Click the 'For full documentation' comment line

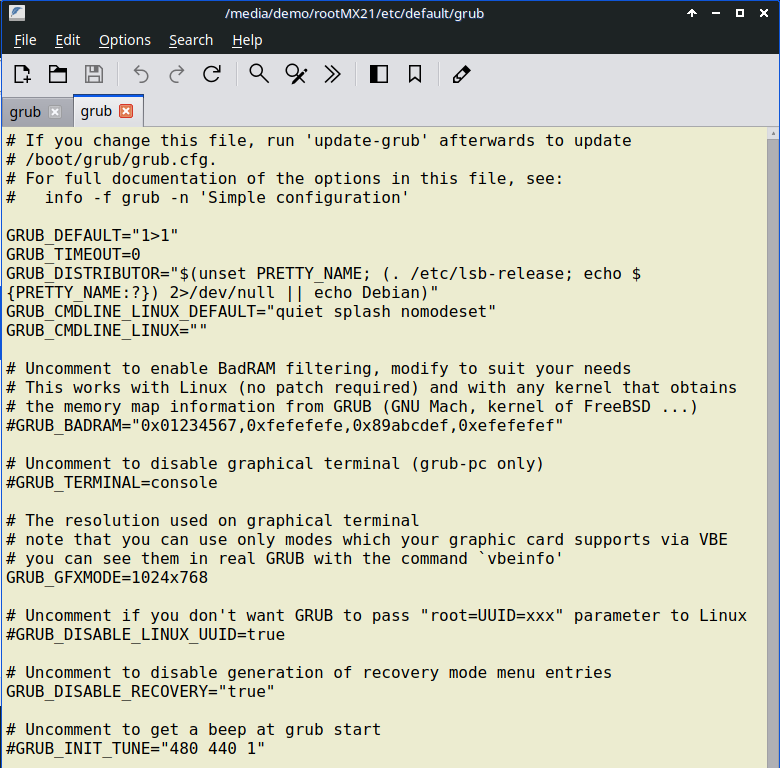285,179
